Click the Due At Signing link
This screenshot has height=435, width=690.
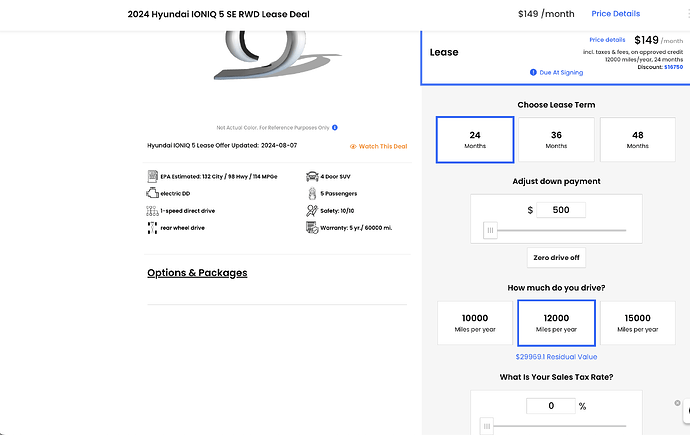(x=561, y=73)
